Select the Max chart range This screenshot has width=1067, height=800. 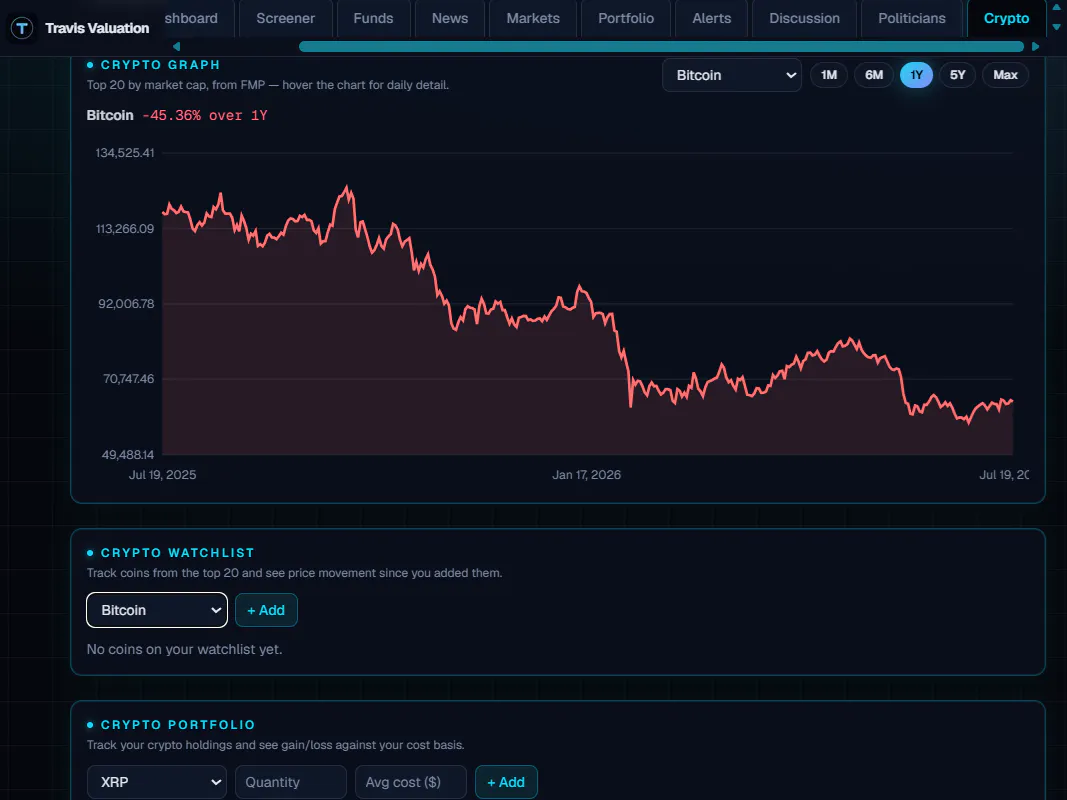coord(1005,75)
